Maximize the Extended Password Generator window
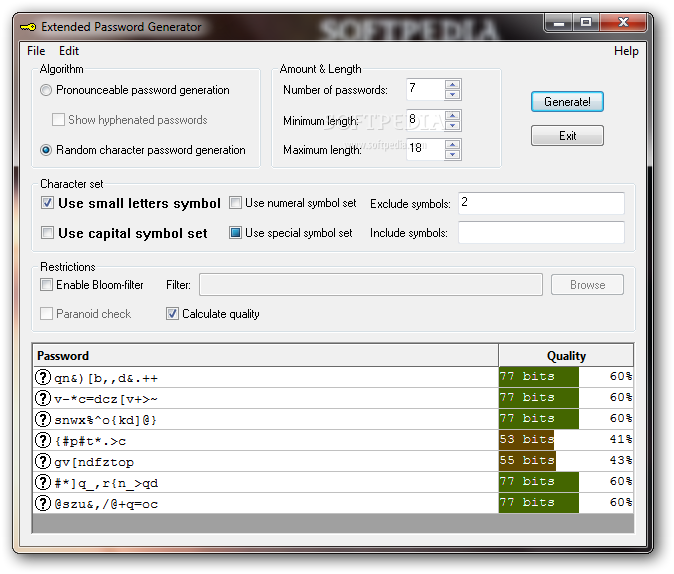The height and width of the screenshot is (574, 674). [585, 23]
